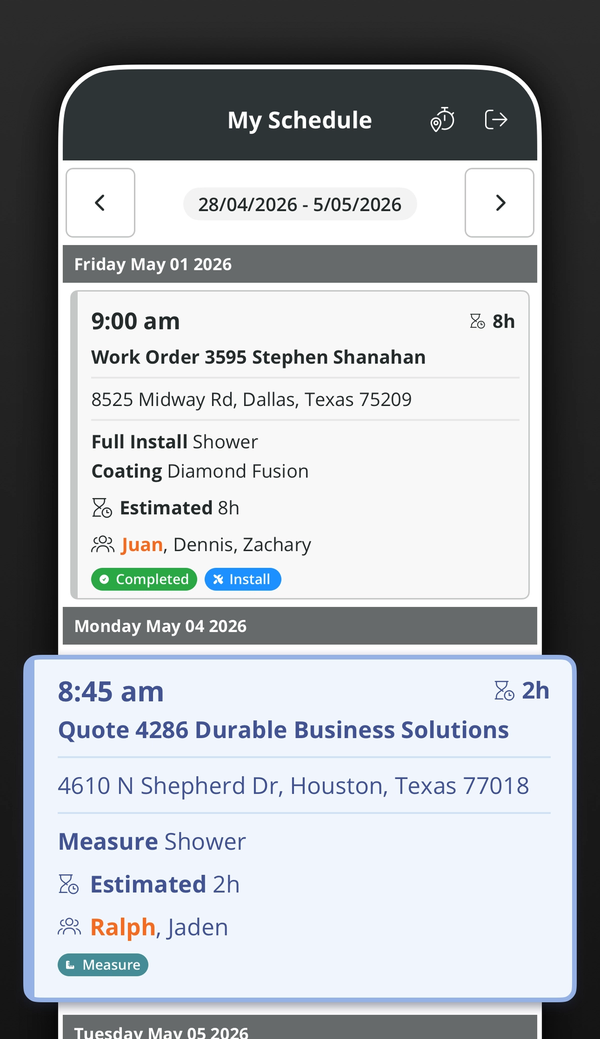Click the My Schedule title
Image resolution: width=600 pixels, height=1039 pixels.
pos(300,121)
